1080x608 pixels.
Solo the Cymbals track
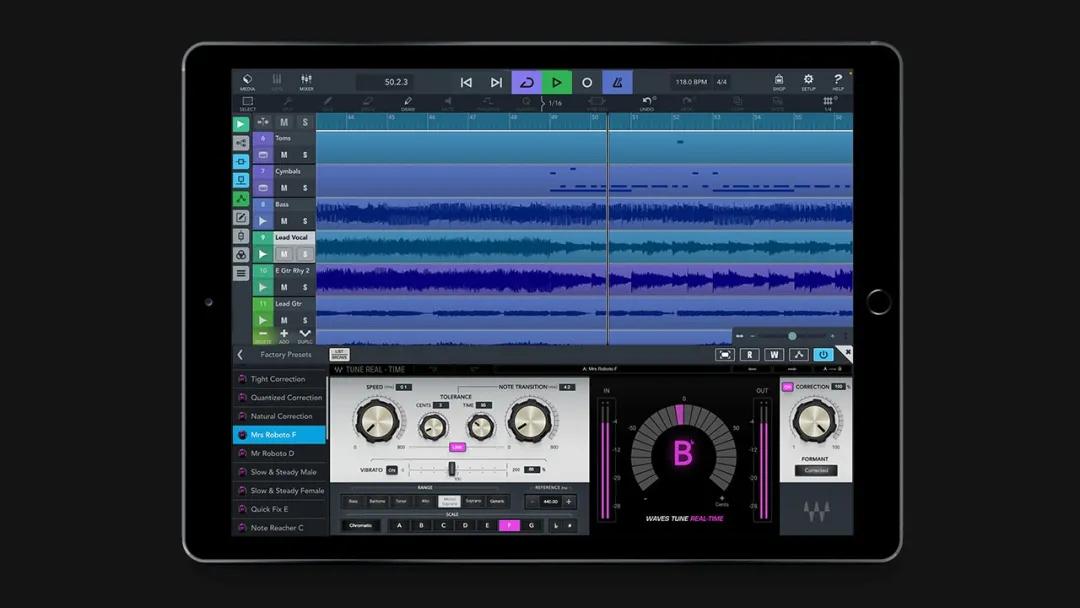[305, 188]
